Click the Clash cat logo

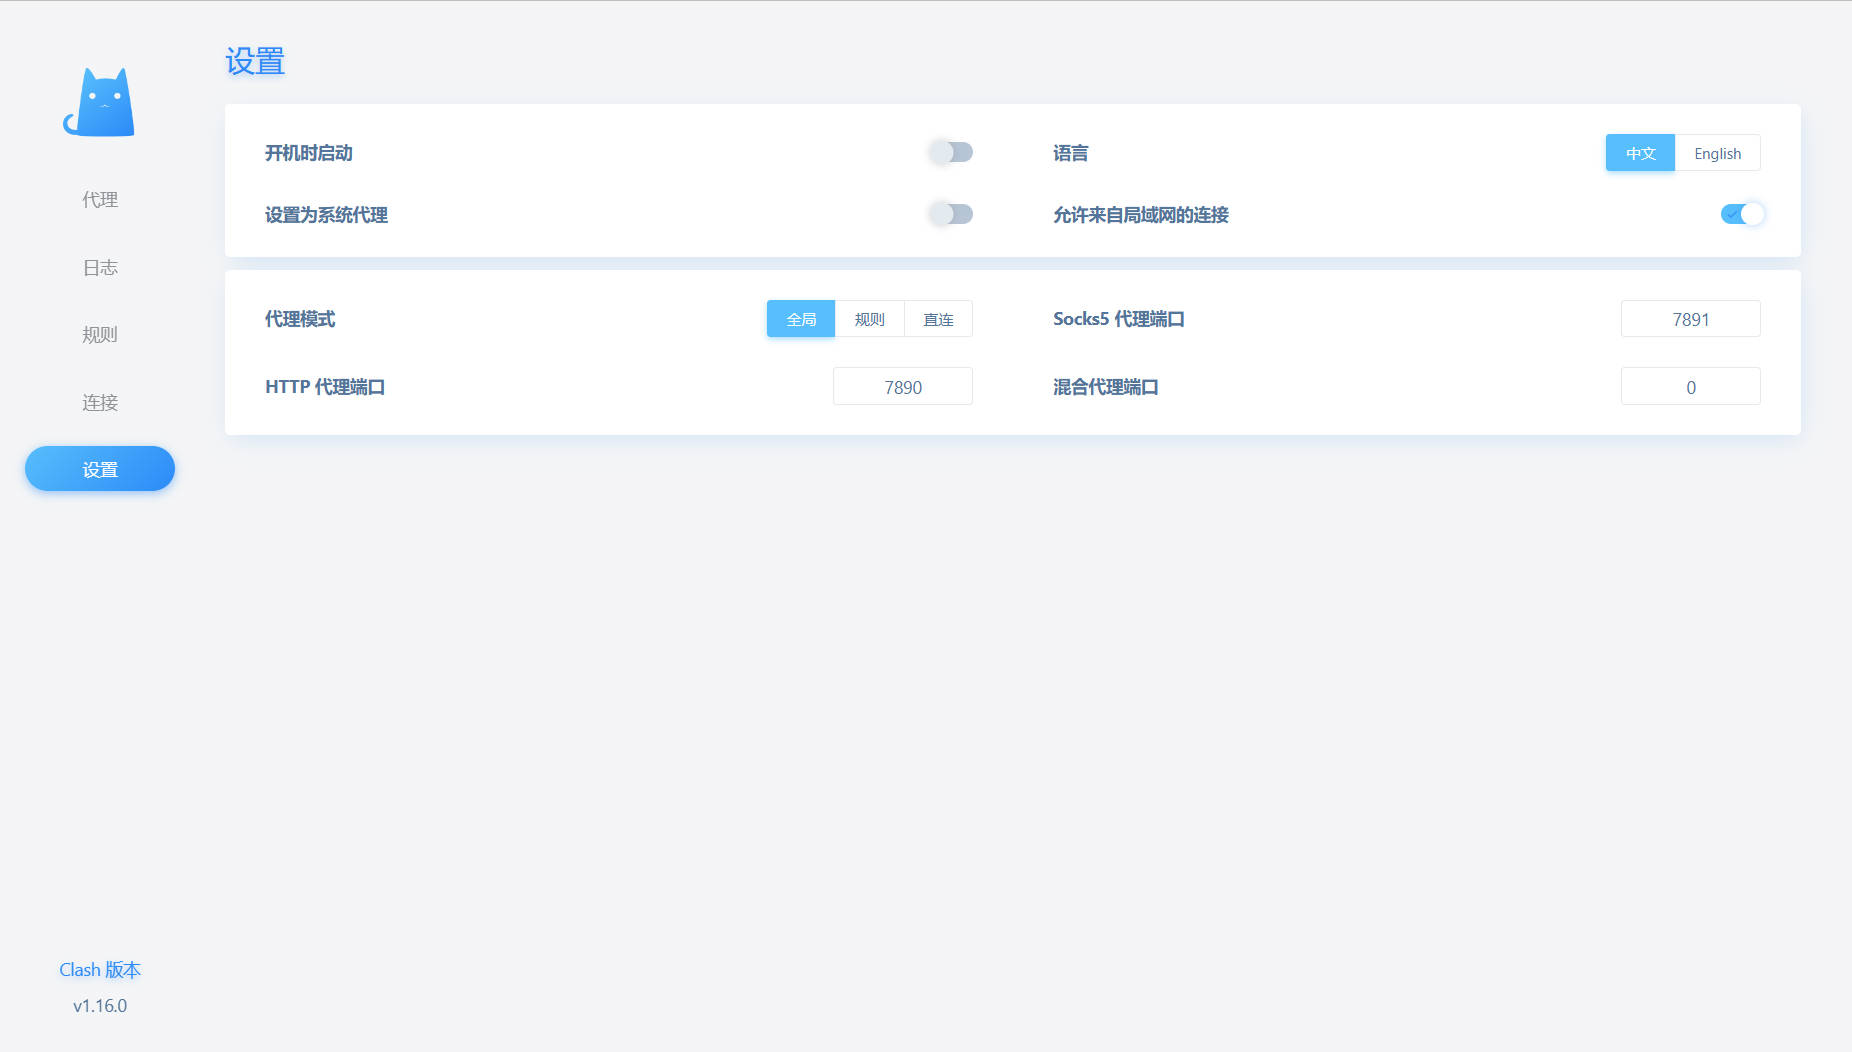pyautogui.click(x=99, y=103)
